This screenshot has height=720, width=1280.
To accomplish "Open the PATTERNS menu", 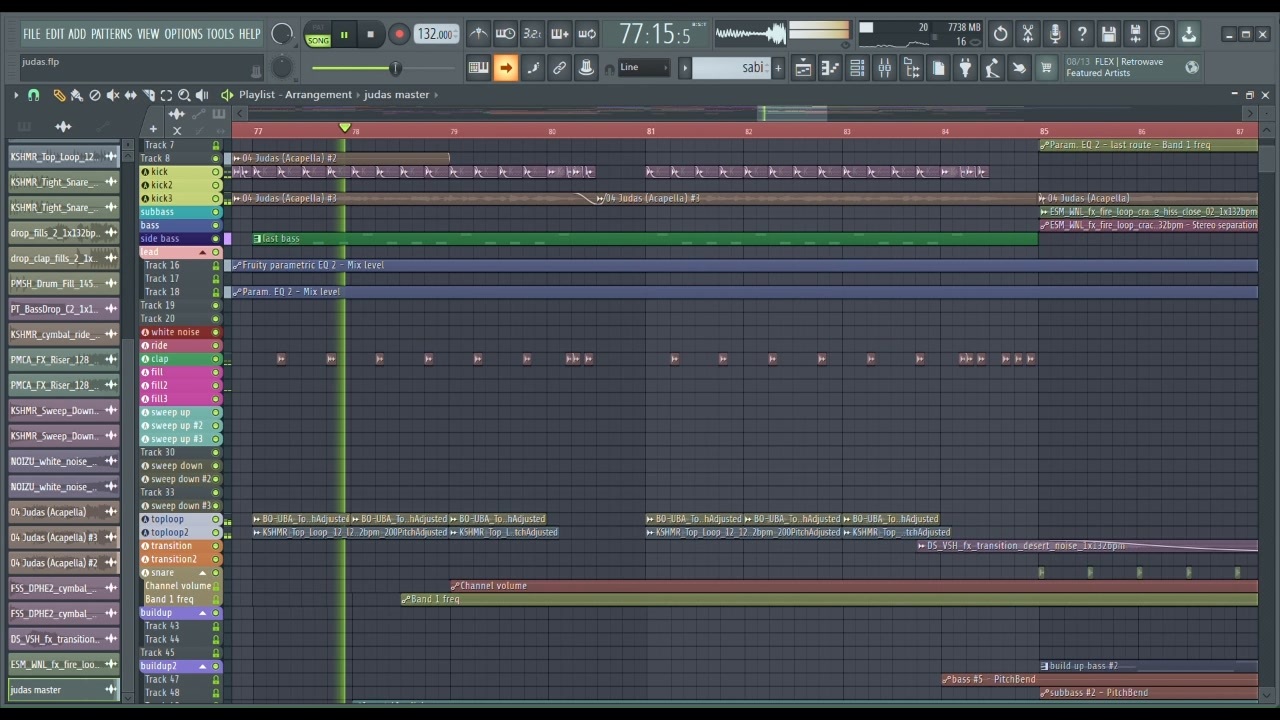I will 111,34.
